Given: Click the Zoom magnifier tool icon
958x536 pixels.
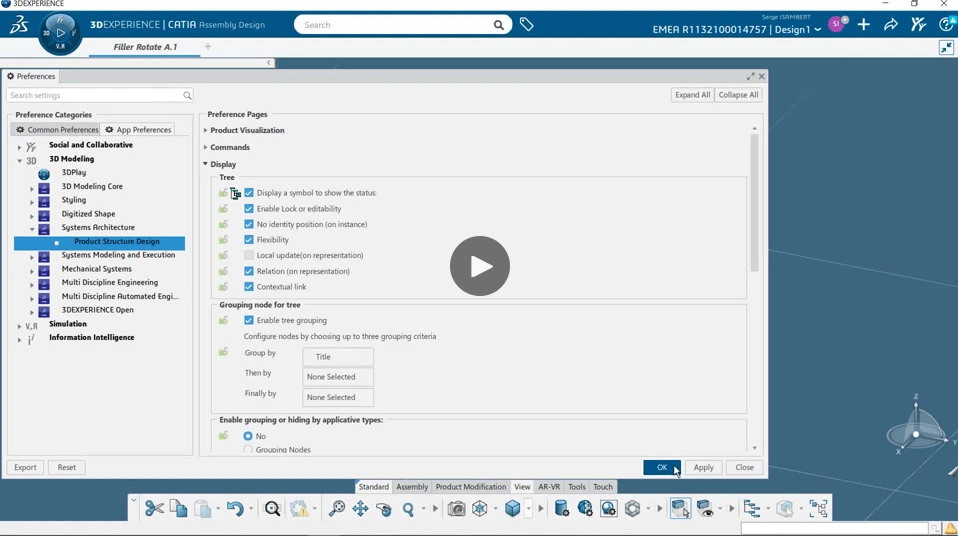Looking at the screenshot, I should (x=408, y=508).
